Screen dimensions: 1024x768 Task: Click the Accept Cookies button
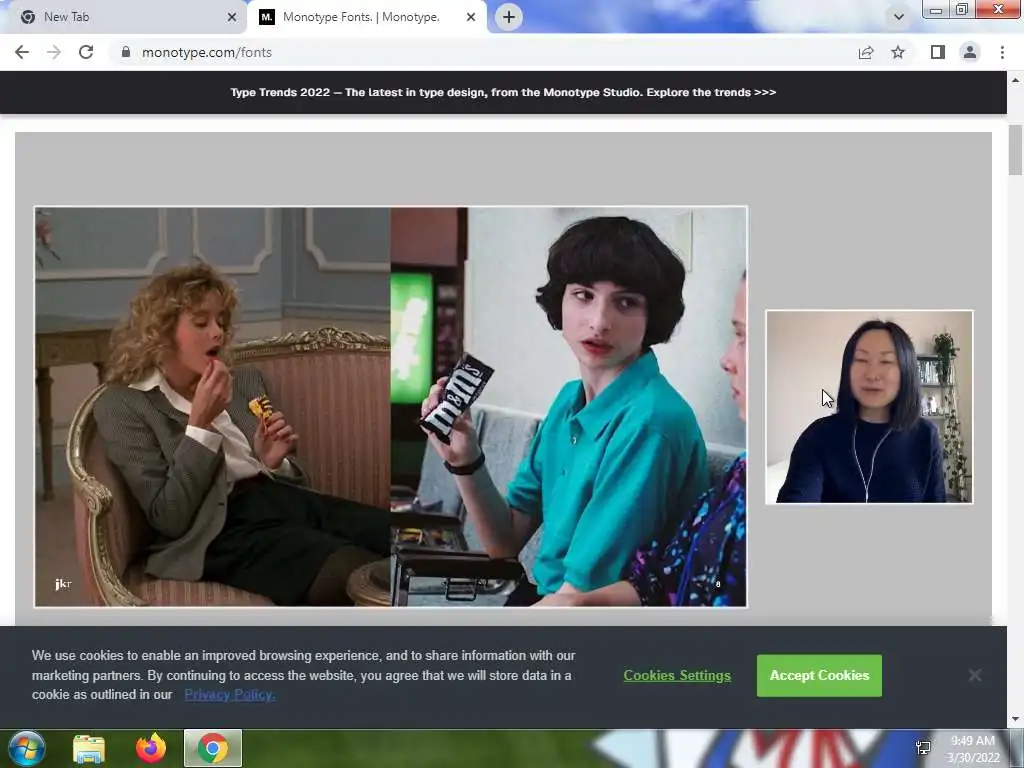(x=819, y=675)
